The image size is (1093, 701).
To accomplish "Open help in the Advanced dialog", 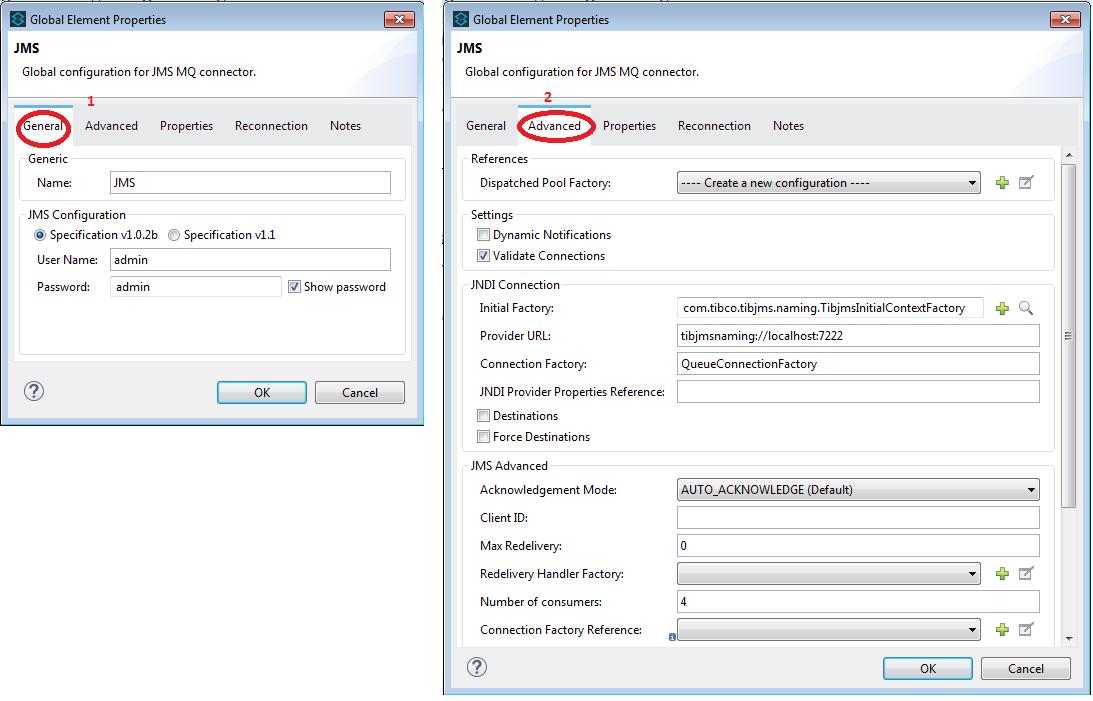I will click(x=477, y=667).
